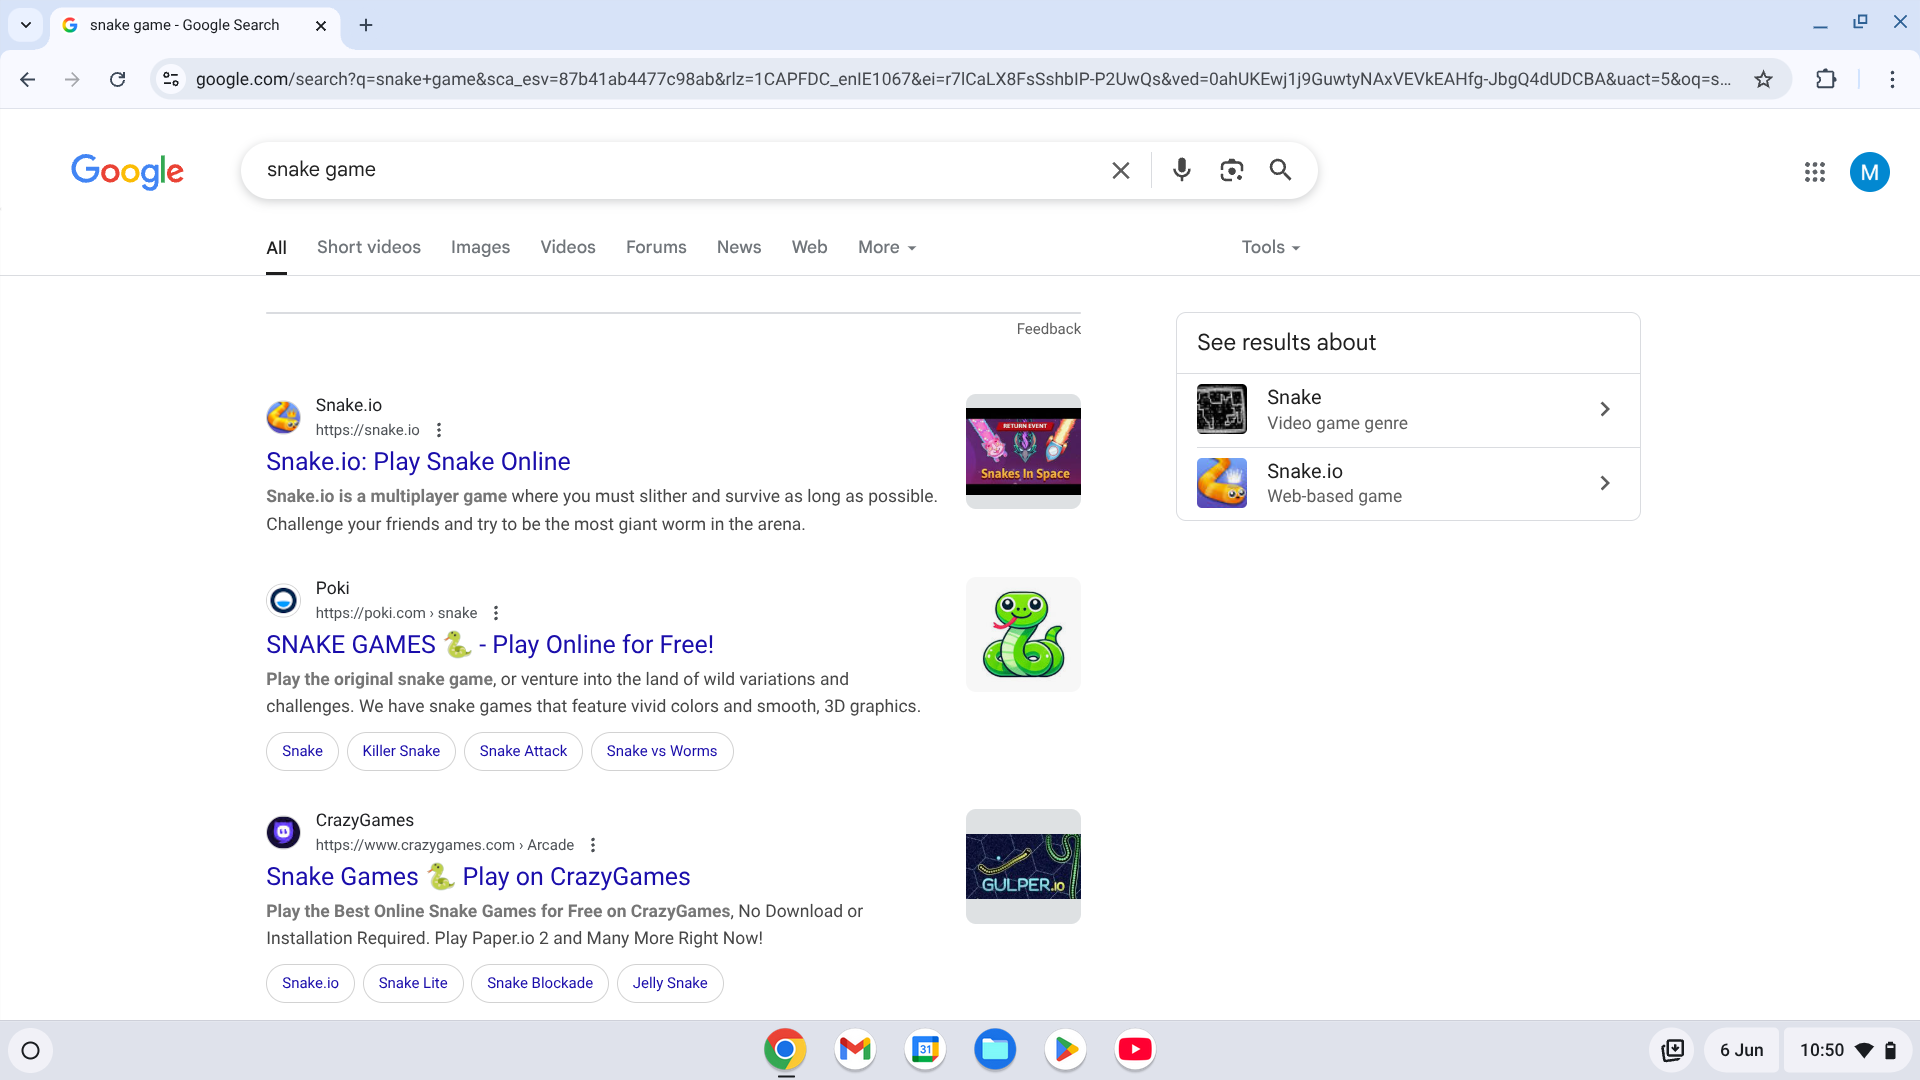Switch to the News tab

(739, 247)
